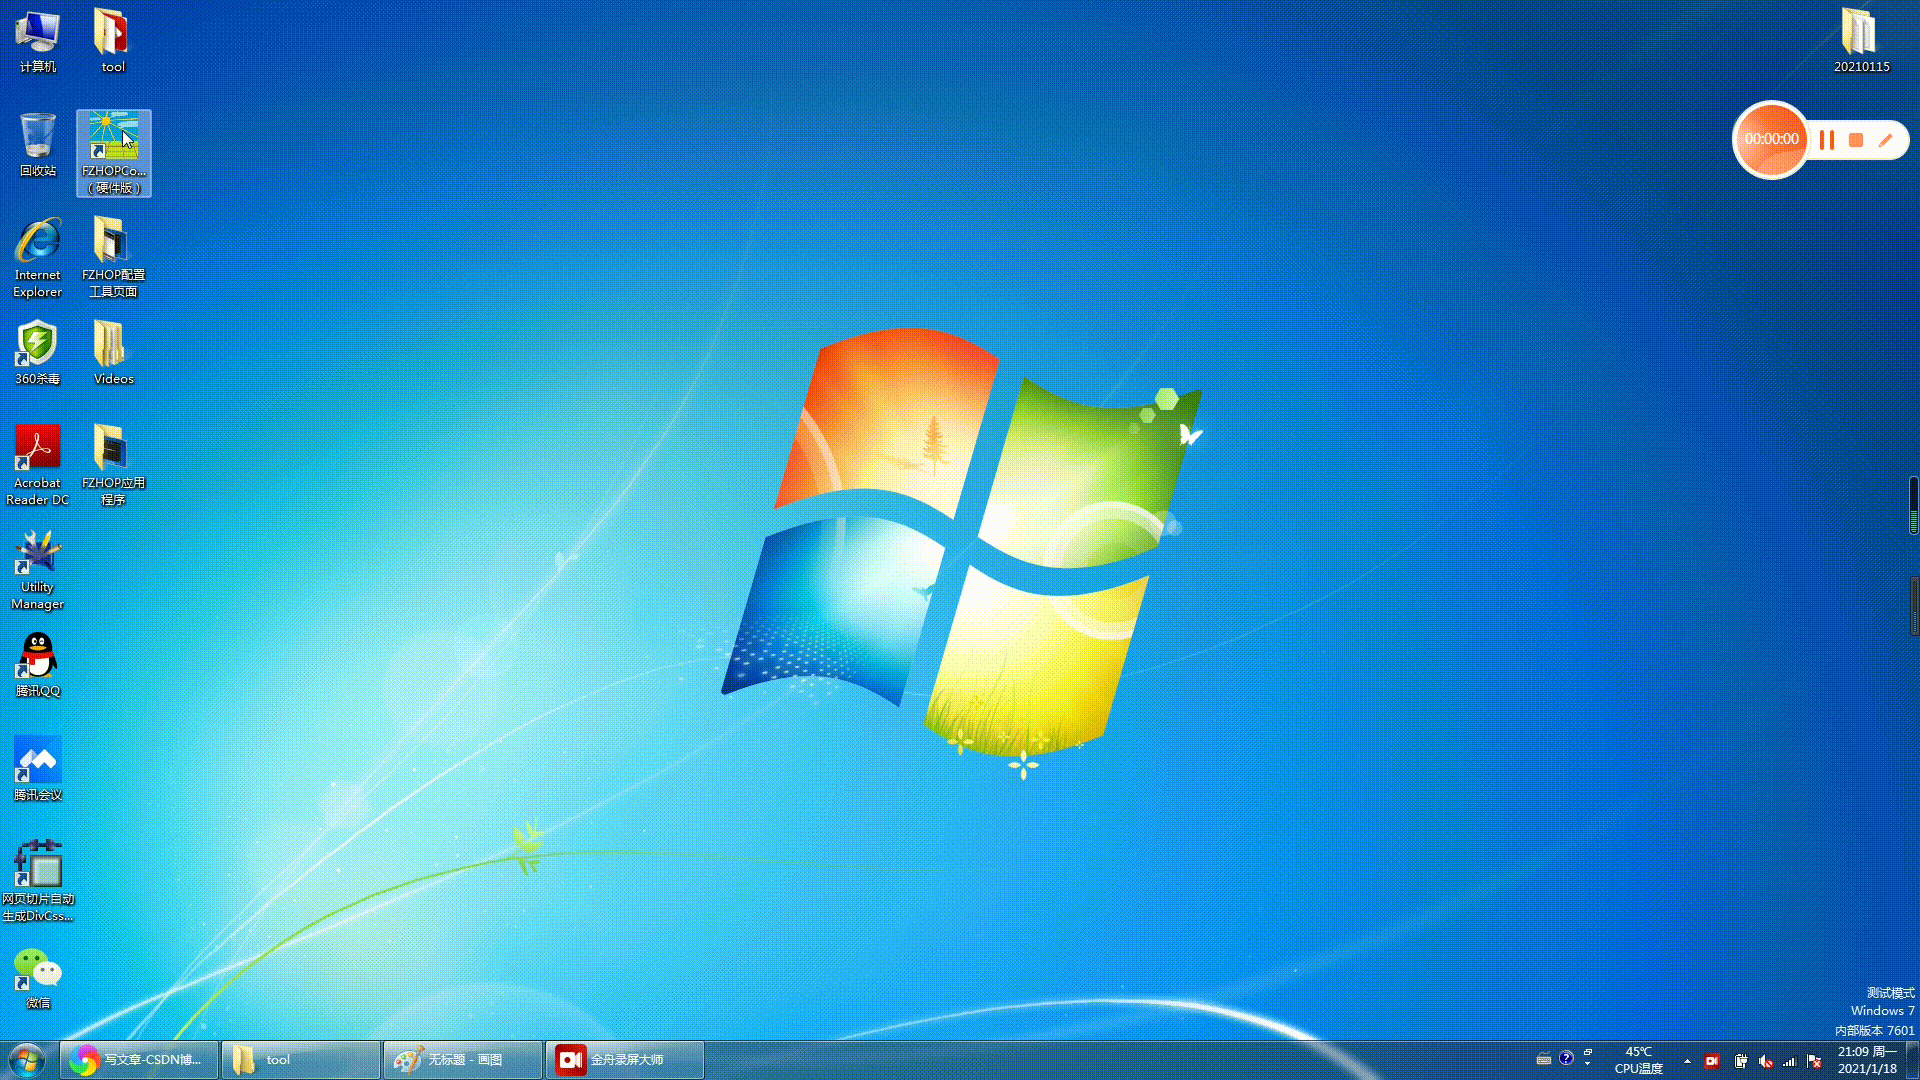The height and width of the screenshot is (1080, 1920).
Task: Click the orange 00:00:00 recording timer
Action: tap(1771, 140)
